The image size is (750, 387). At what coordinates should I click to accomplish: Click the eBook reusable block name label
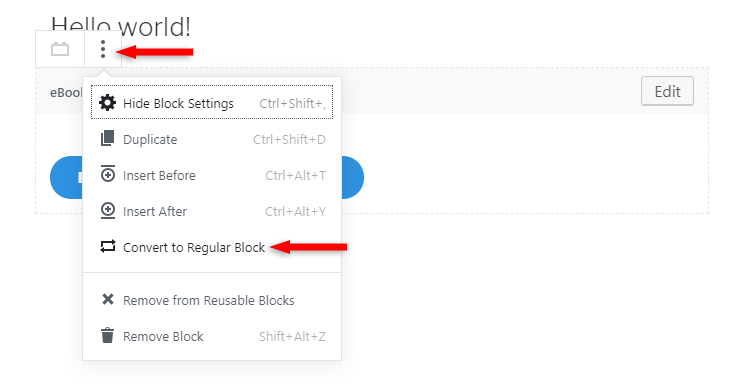[66, 92]
